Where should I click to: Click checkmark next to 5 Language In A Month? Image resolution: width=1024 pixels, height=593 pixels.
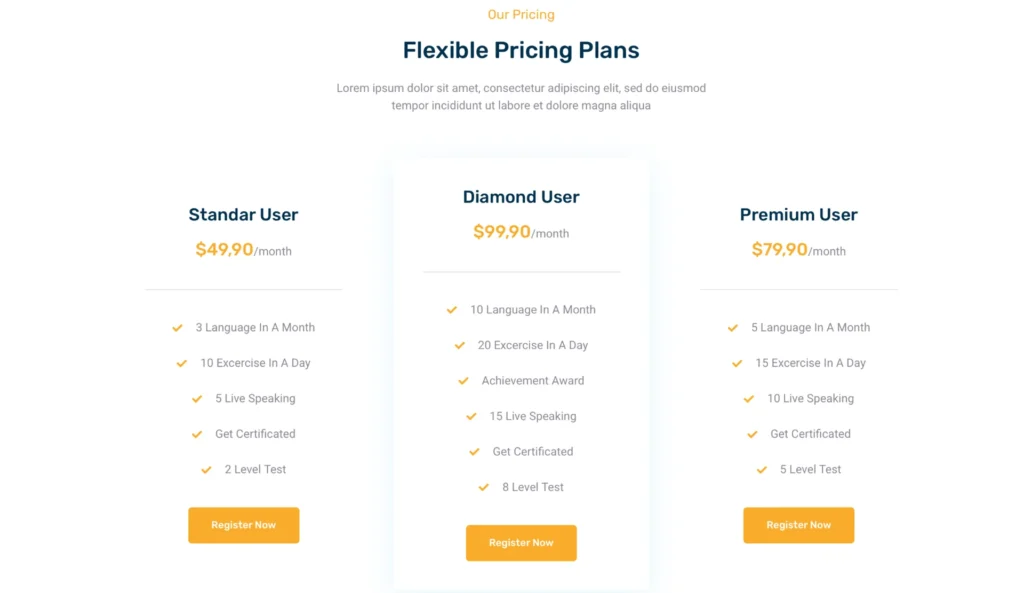coord(733,328)
